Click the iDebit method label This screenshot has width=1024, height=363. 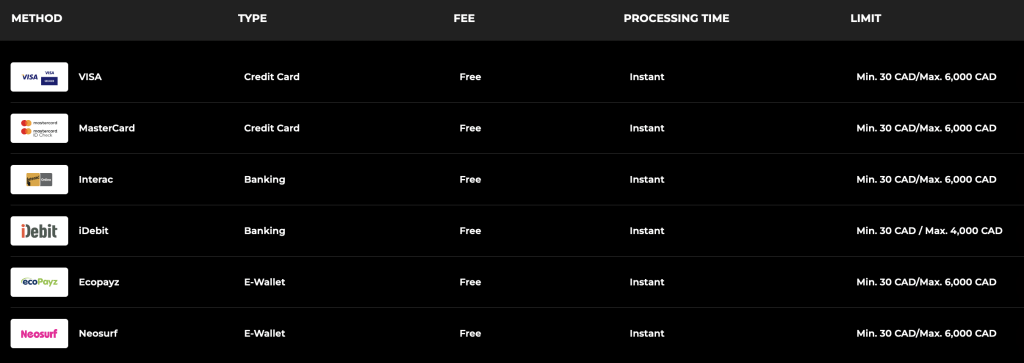click(x=93, y=230)
